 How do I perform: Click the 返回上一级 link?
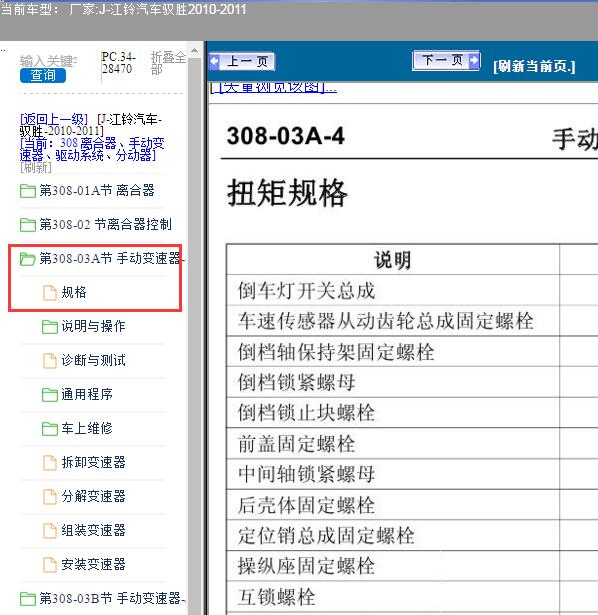(54, 119)
